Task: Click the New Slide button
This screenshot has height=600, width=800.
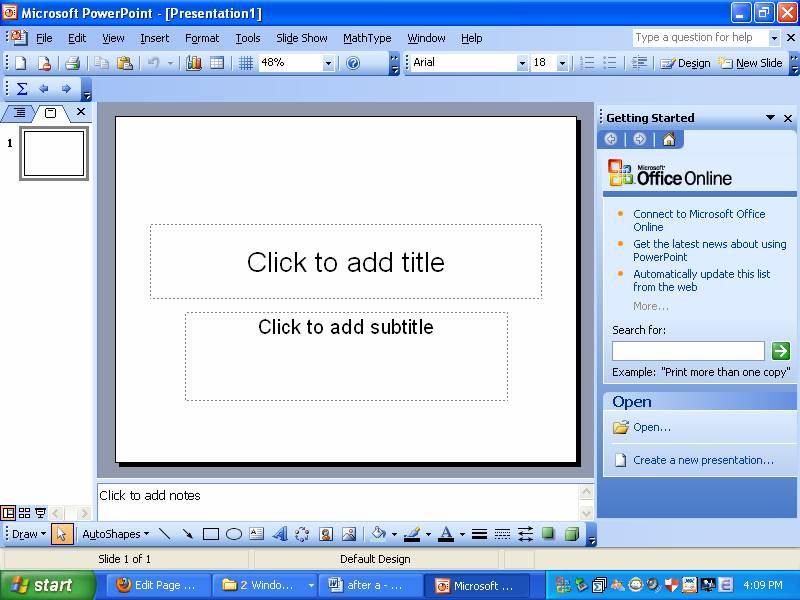Action: tap(749, 63)
